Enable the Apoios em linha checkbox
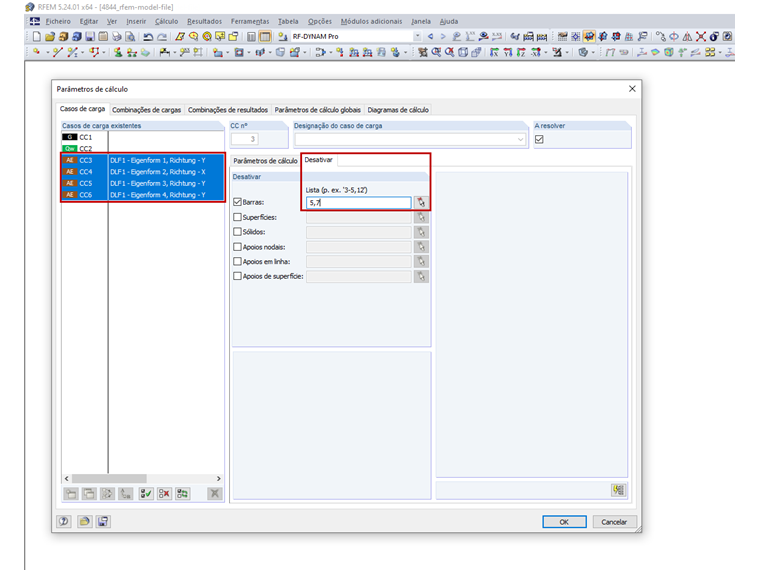This screenshot has height=570, width=760. pos(238,261)
